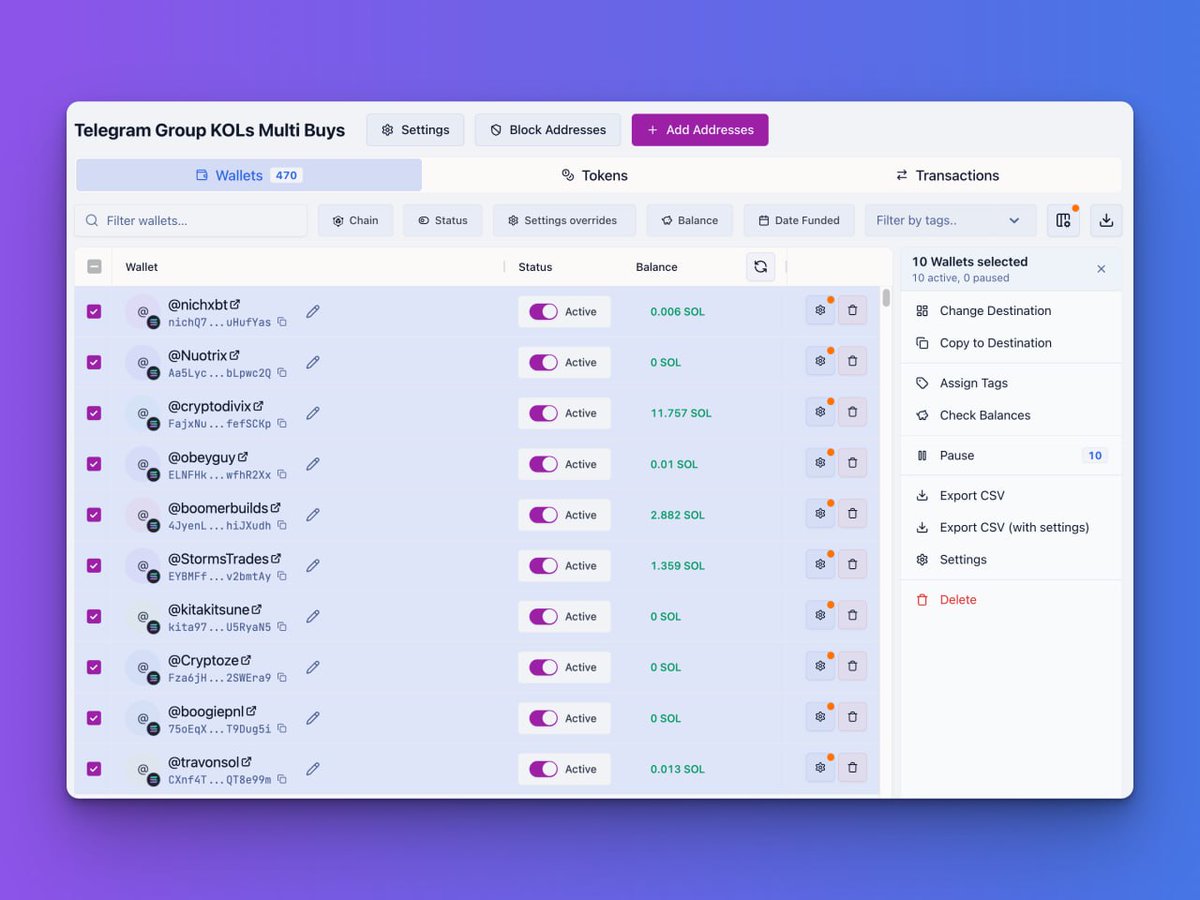The width and height of the screenshot is (1200, 900).
Task: Open settings gear for @boogiepnl wallet
Action: [820, 717]
